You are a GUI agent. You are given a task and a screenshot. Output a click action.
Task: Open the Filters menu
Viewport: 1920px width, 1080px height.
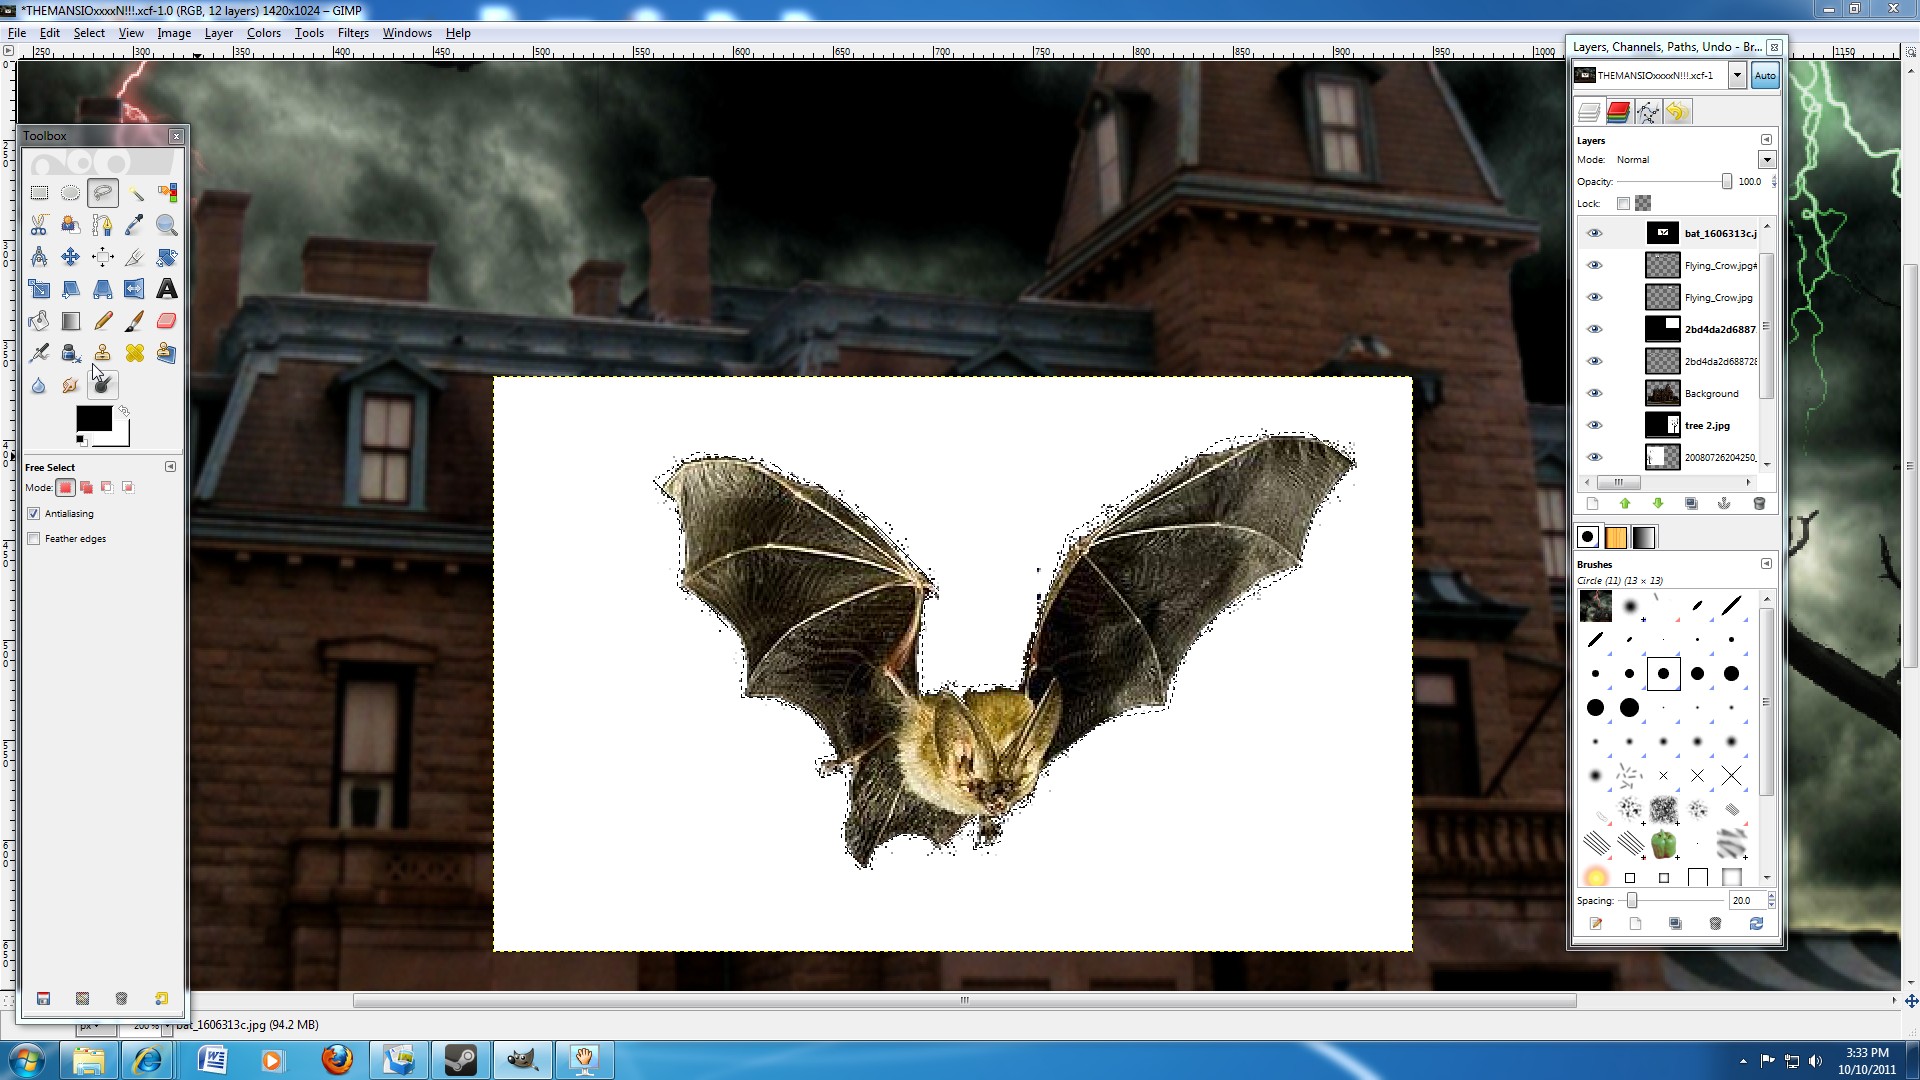353,33
